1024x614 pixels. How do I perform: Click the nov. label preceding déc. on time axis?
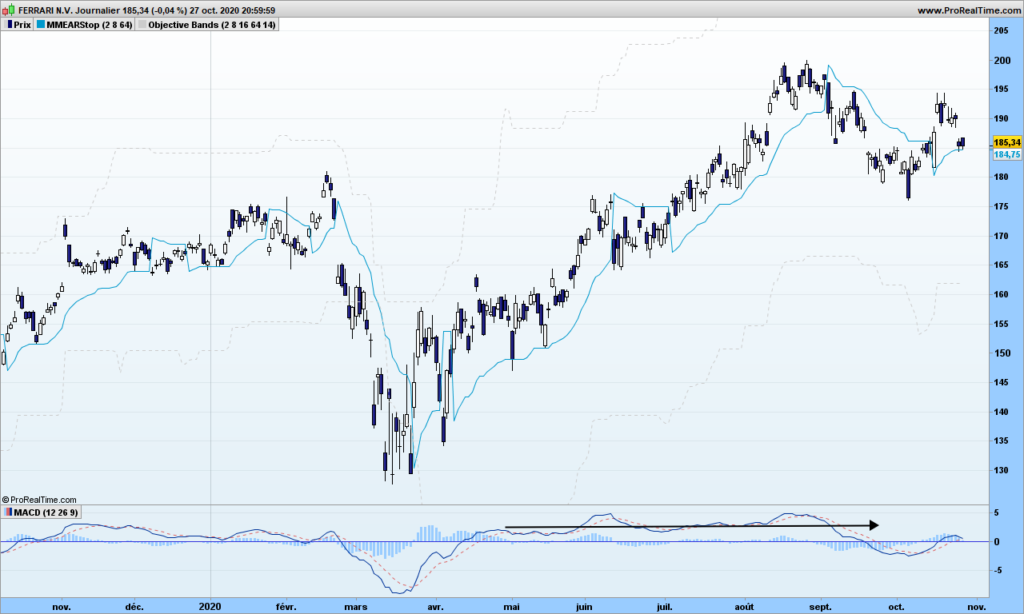coord(61,607)
